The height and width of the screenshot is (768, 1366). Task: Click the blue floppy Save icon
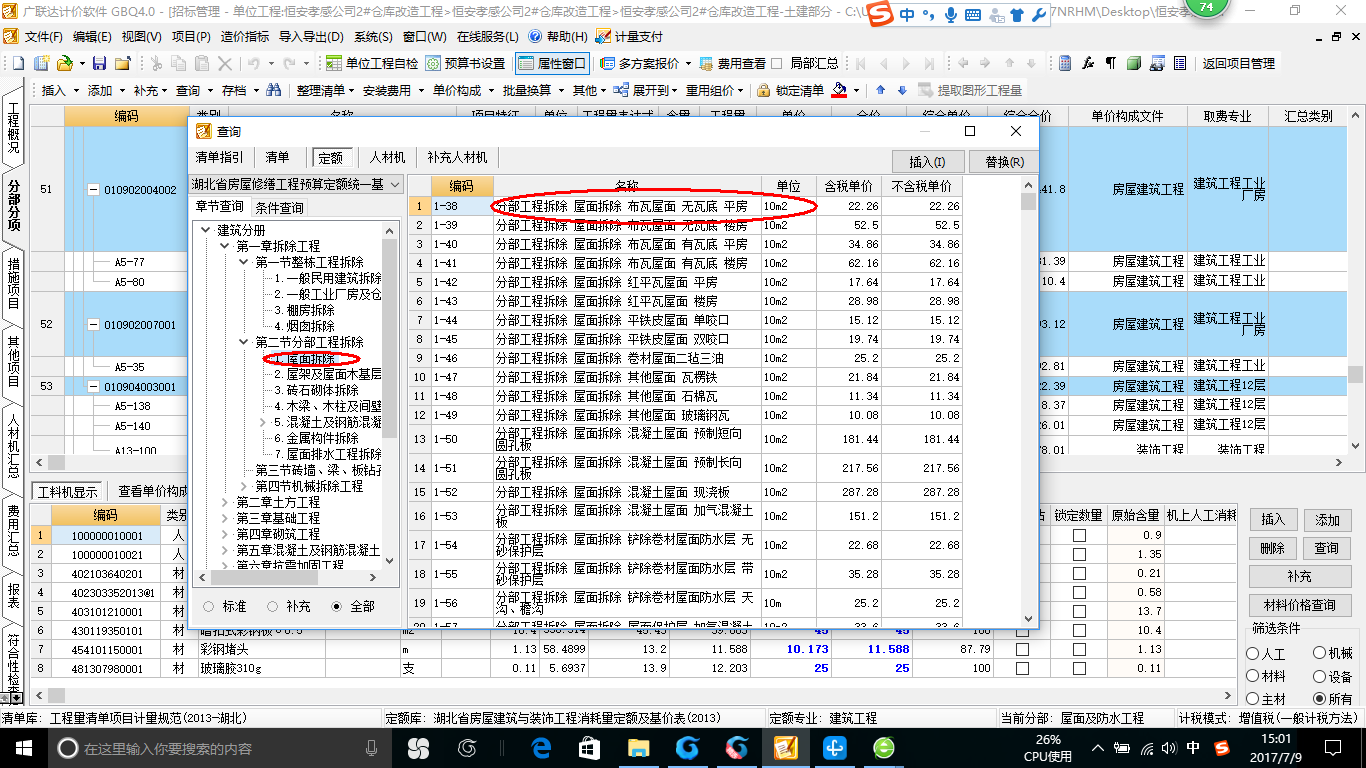click(x=99, y=63)
